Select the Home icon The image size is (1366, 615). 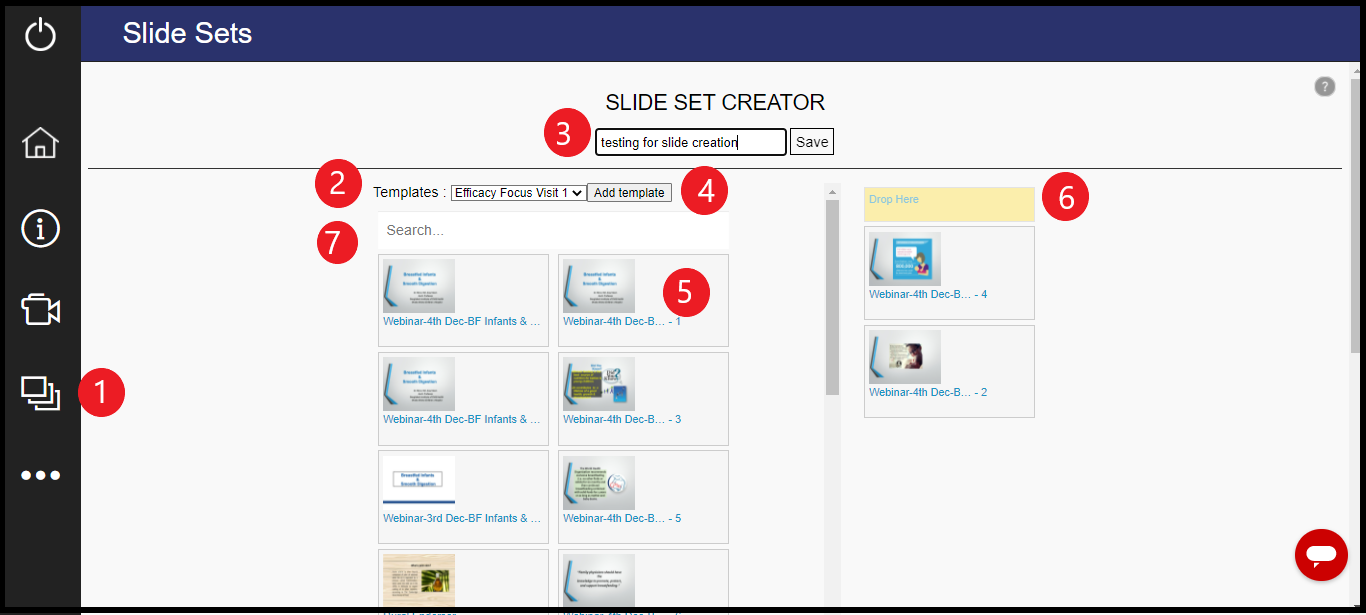(40, 143)
